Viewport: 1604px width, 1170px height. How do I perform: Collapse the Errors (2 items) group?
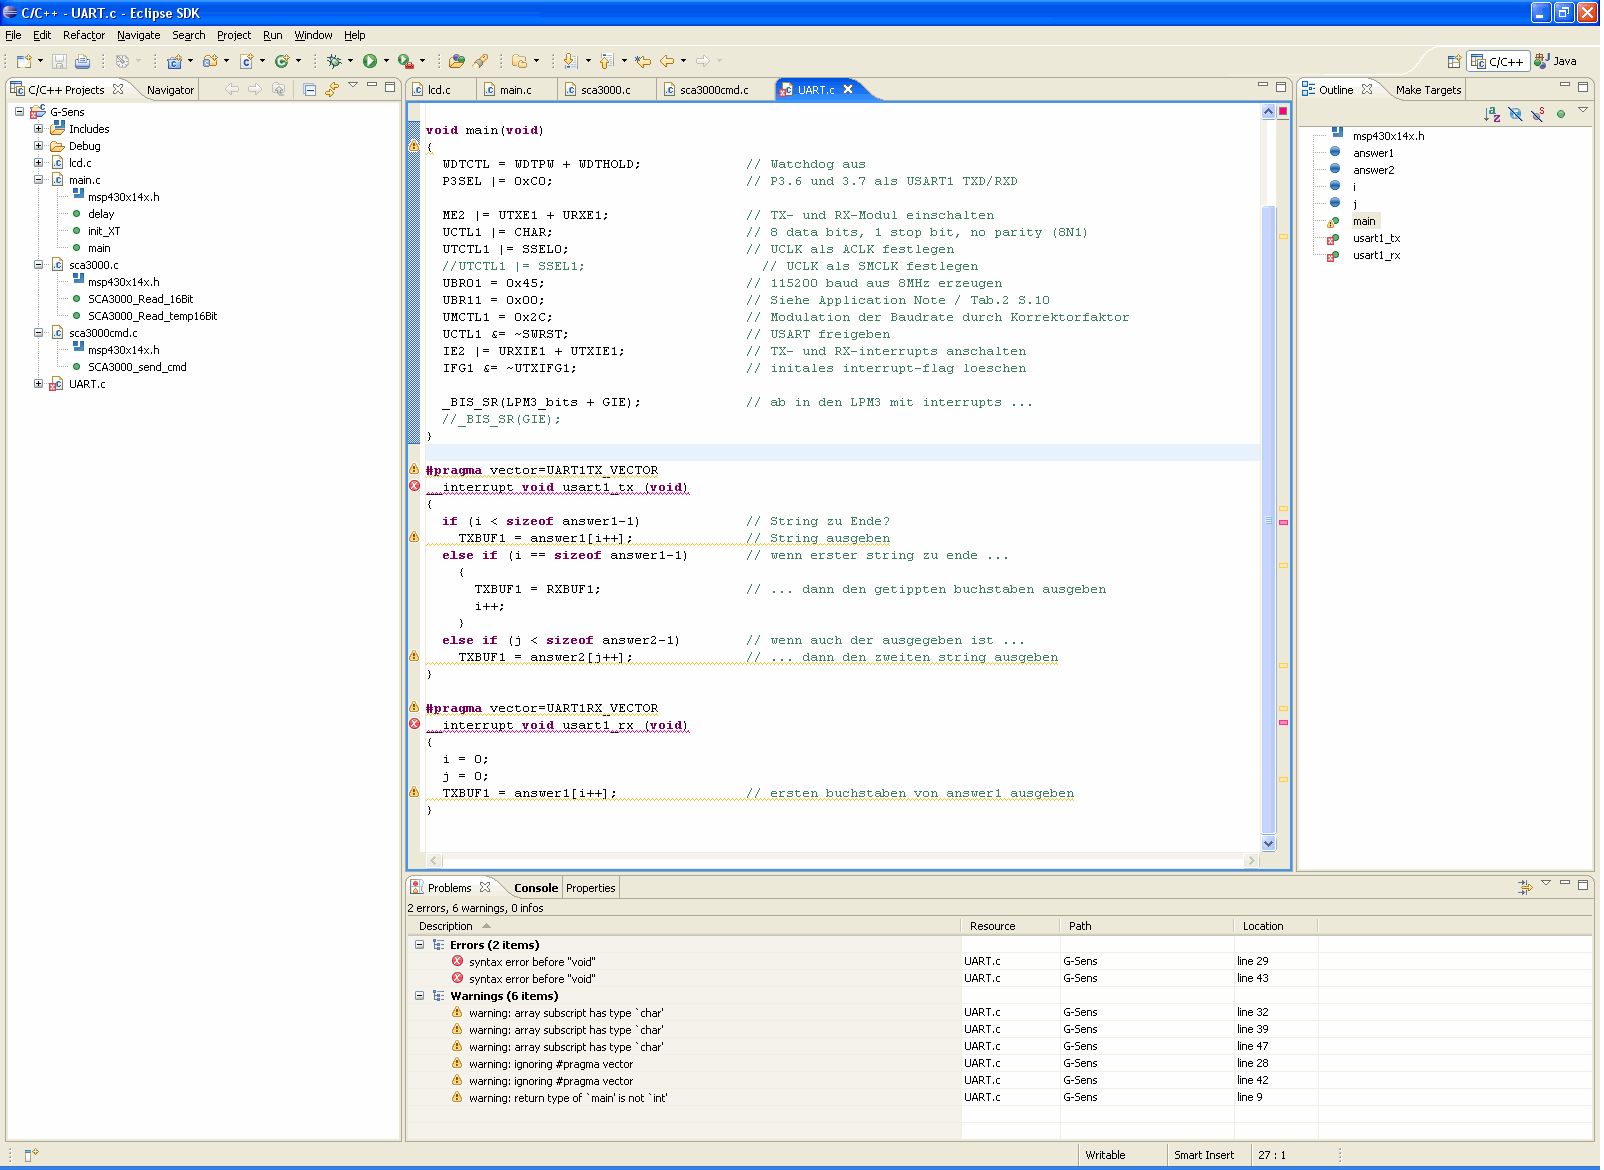coord(419,945)
